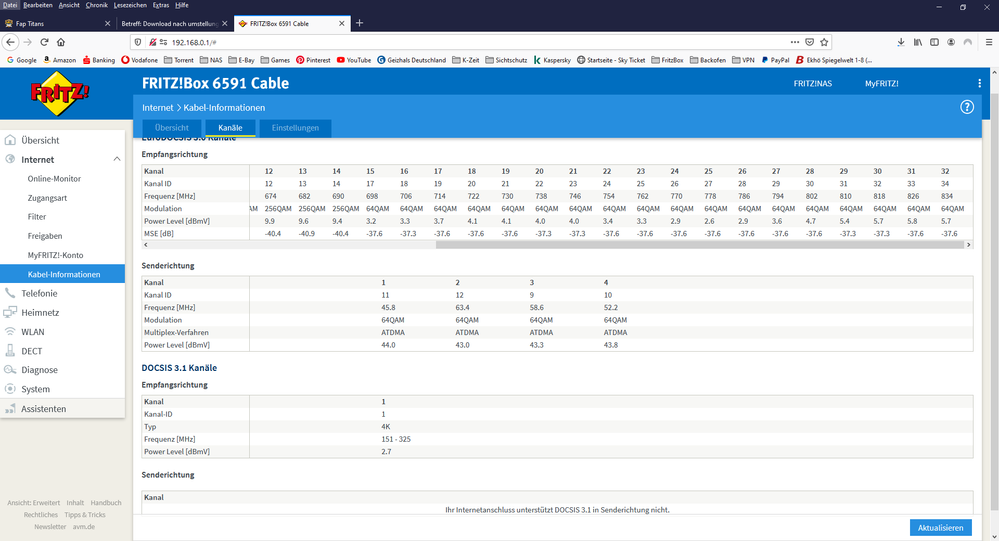Image resolution: width=999 pixels, height=541 pixels.
Task: Click the channel table scroll-left arrow
Action: (x=146, y=245)
